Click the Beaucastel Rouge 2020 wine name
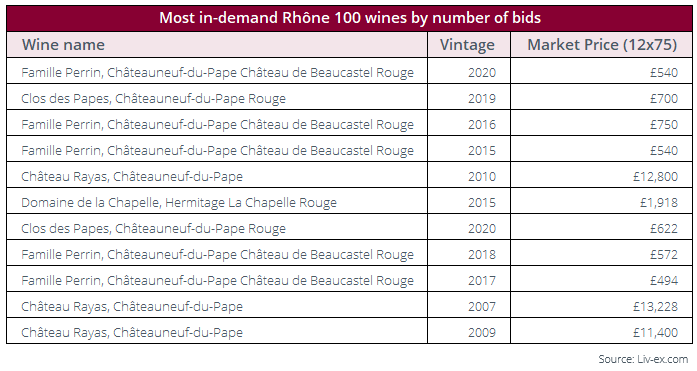 coord(217,72)
